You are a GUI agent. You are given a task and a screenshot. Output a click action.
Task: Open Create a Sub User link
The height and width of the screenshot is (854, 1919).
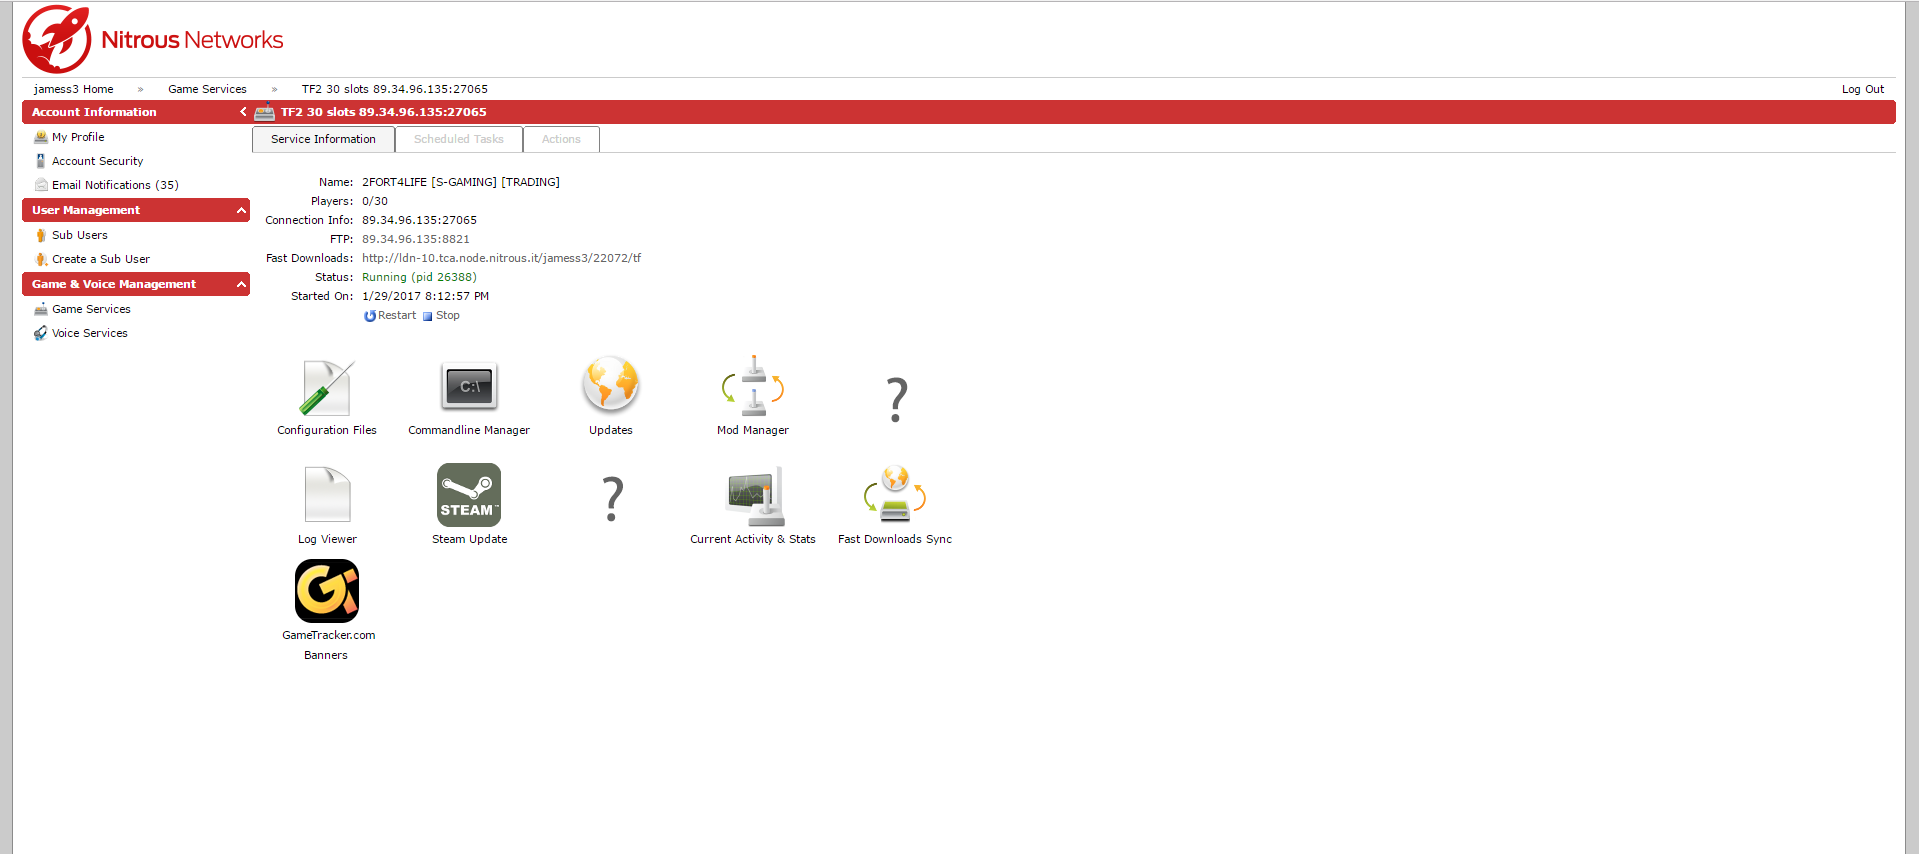pos(101,259)
